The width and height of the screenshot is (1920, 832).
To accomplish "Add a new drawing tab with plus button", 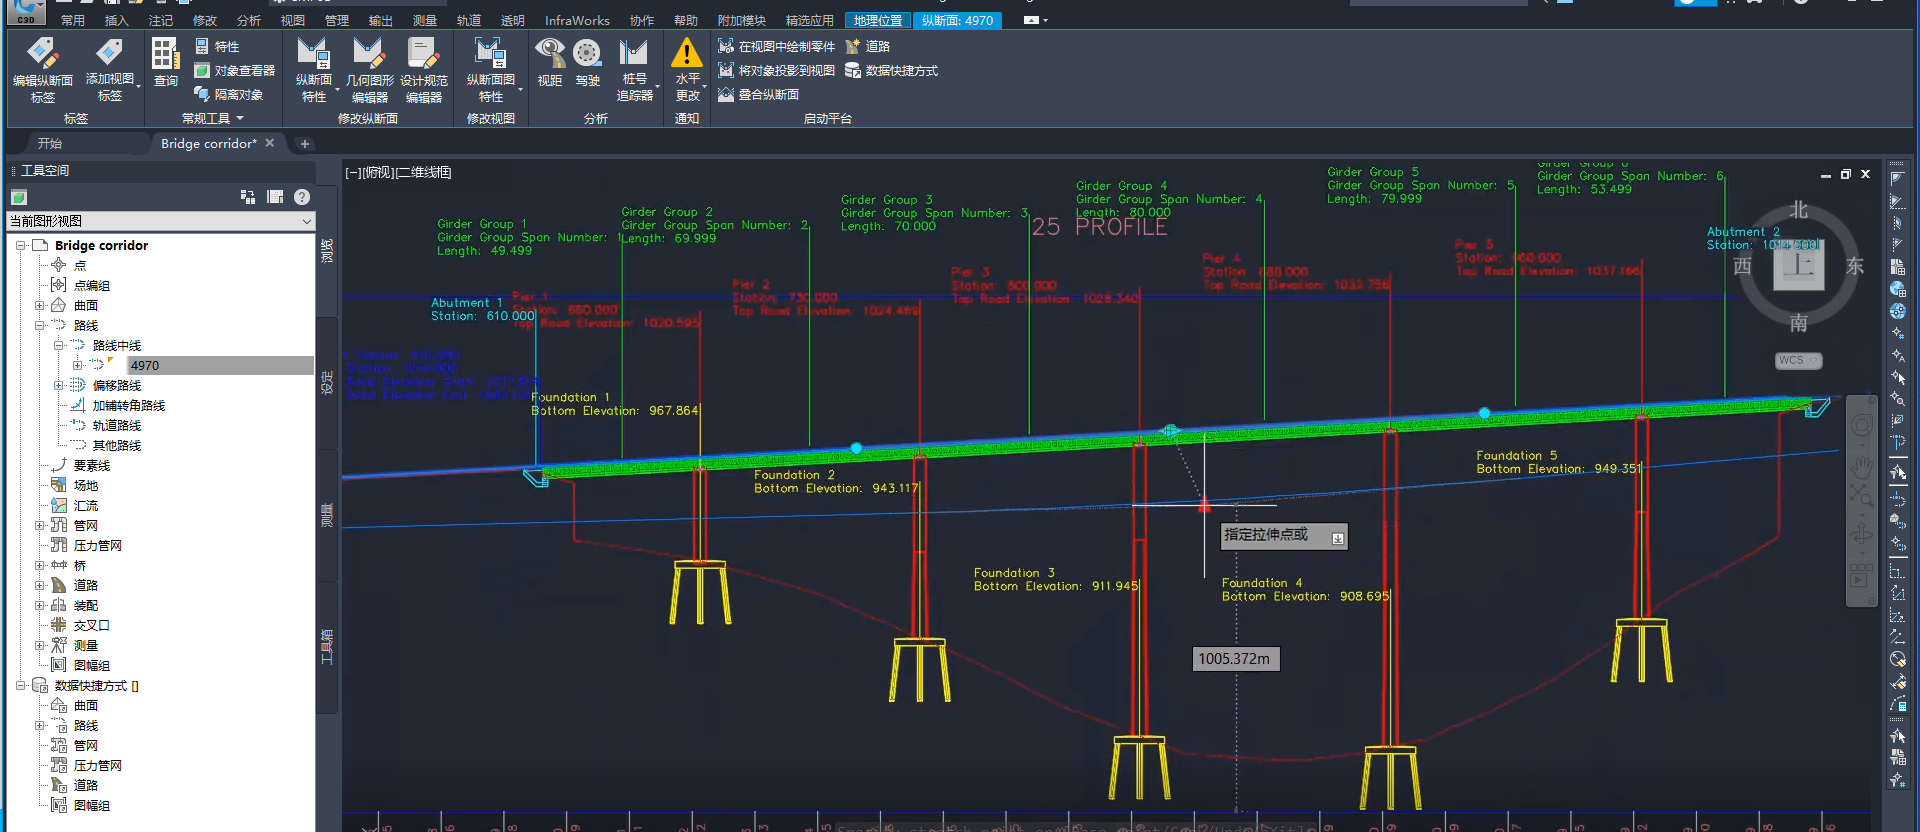I will click(x=305, y=144).
